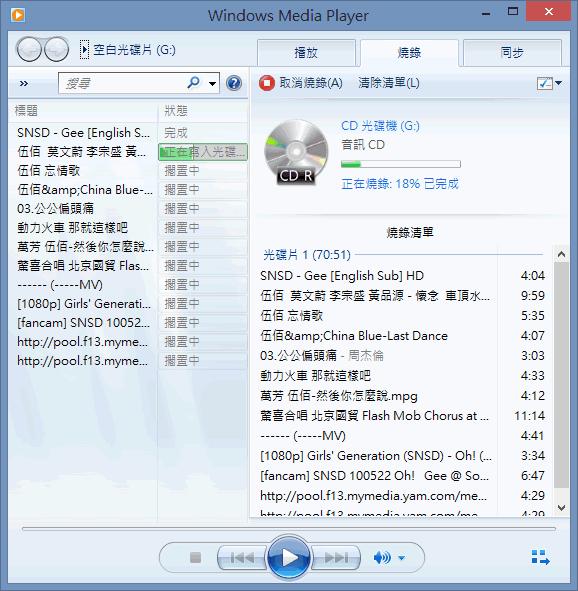Click the 11:14 duration value
This screenshot has width=578, height=591.
coord(529,416)
